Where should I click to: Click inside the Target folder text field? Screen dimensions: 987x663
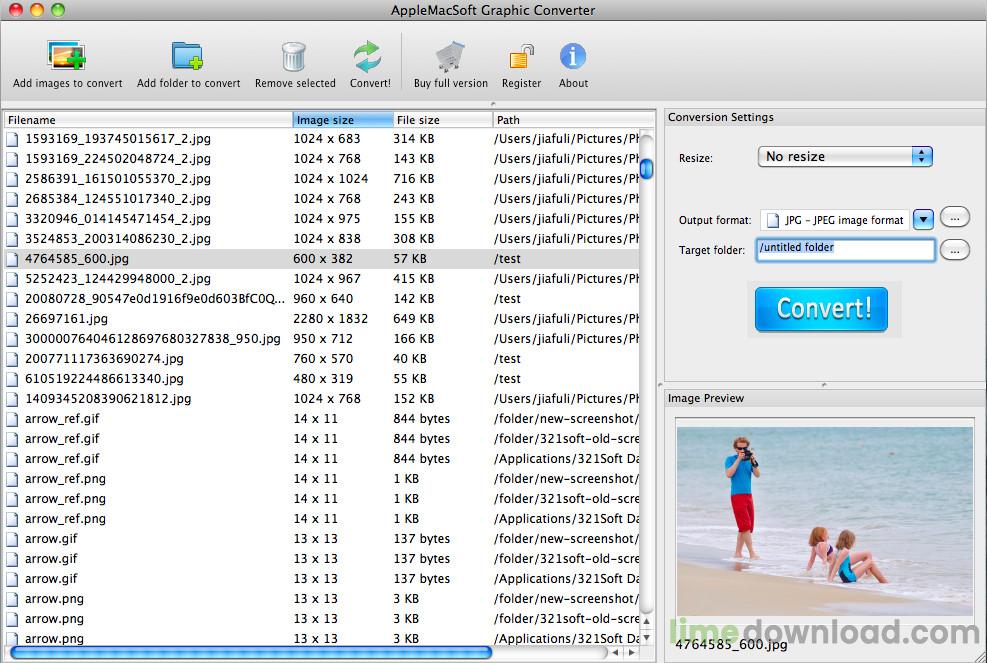840,247
